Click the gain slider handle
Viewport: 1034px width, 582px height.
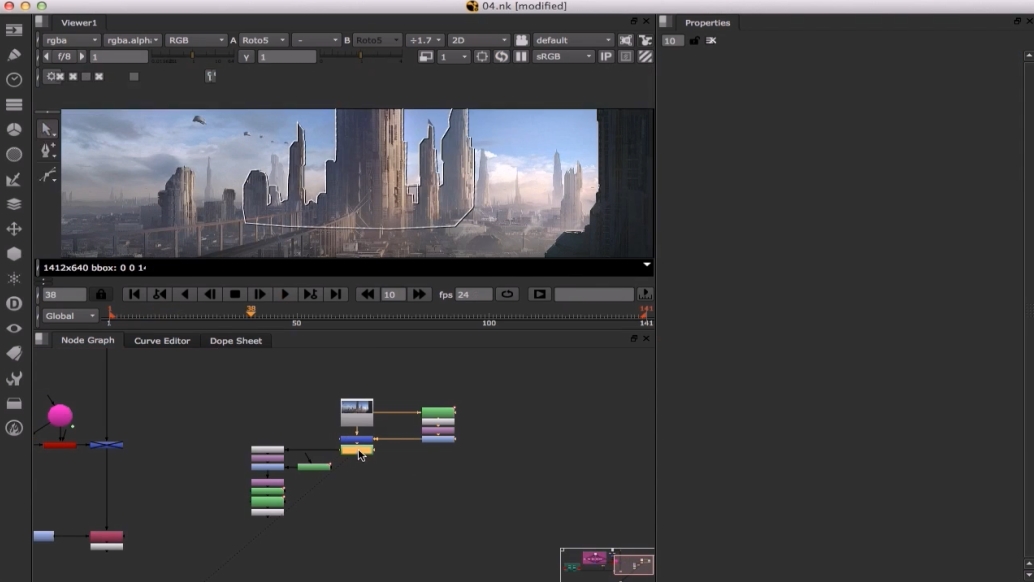point(192,57)
